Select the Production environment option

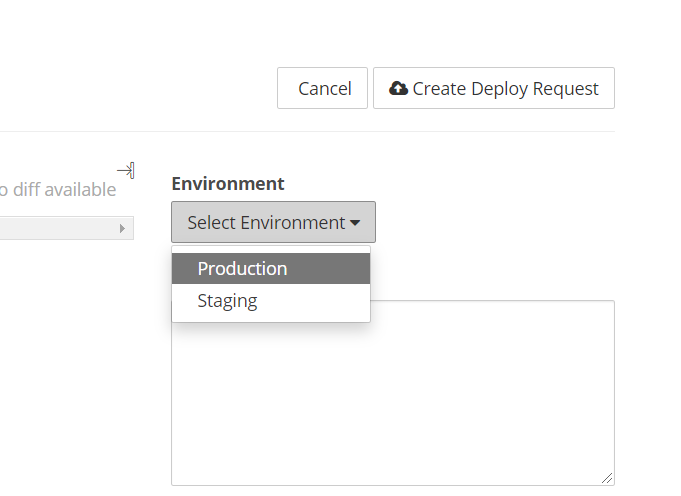click(242, 268)
